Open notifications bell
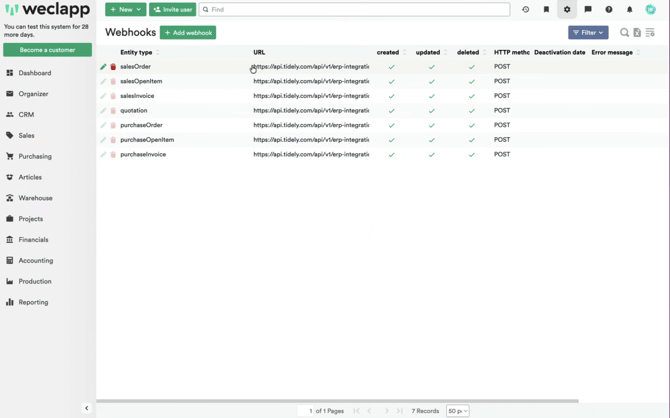 tap(629, 10)
